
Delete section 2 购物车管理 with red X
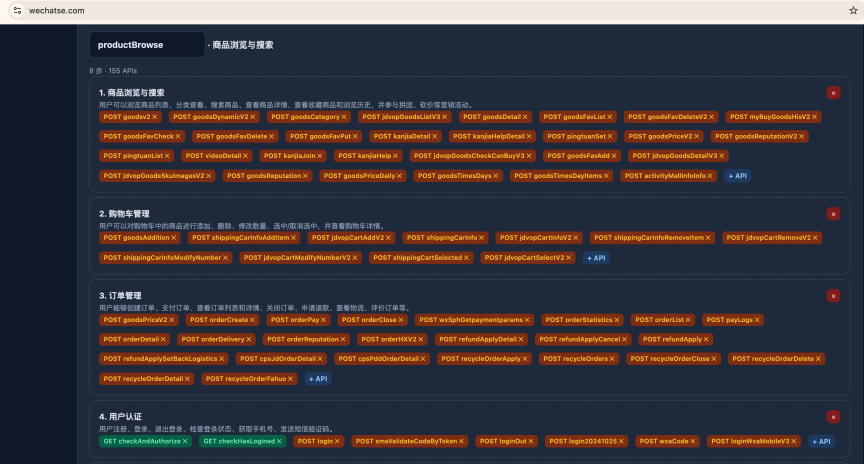tap(833, 214)
